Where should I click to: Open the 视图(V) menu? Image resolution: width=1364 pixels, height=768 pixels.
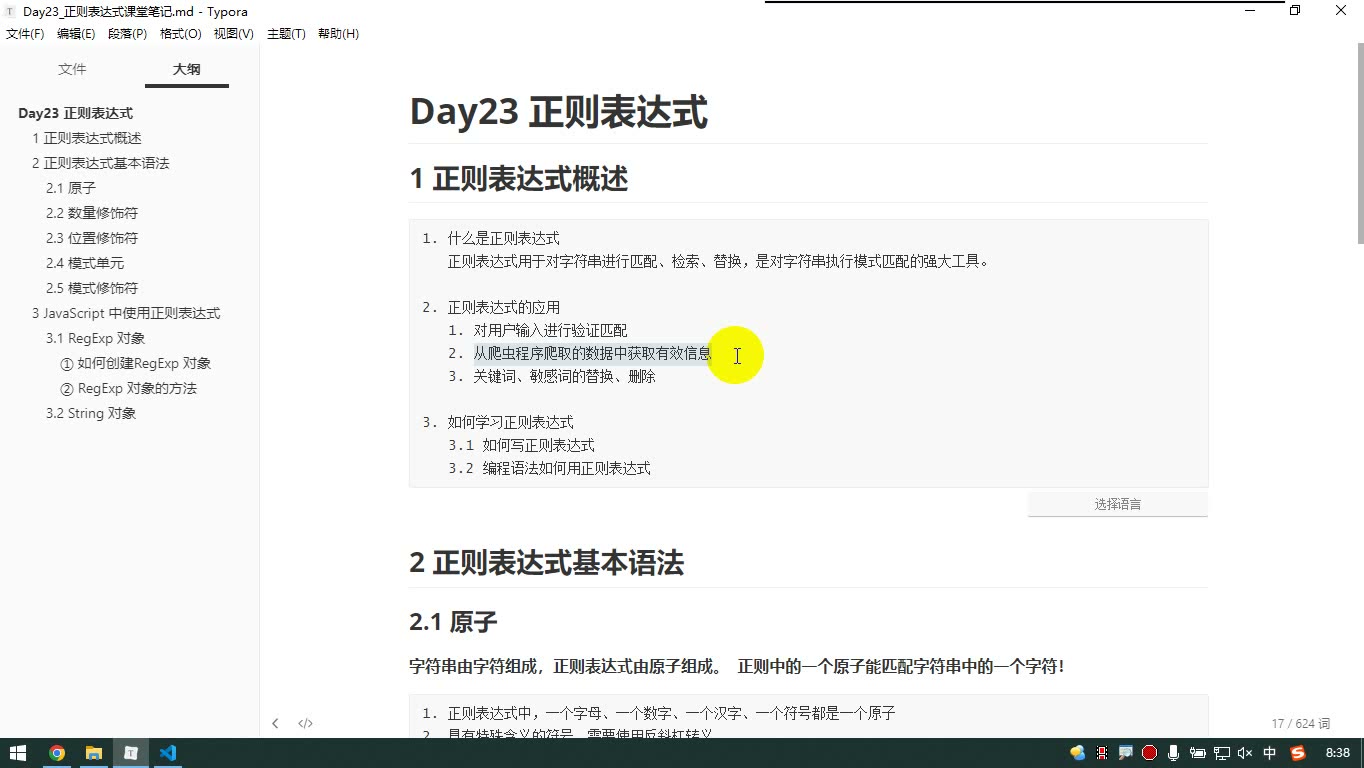[x=234, y=34]
